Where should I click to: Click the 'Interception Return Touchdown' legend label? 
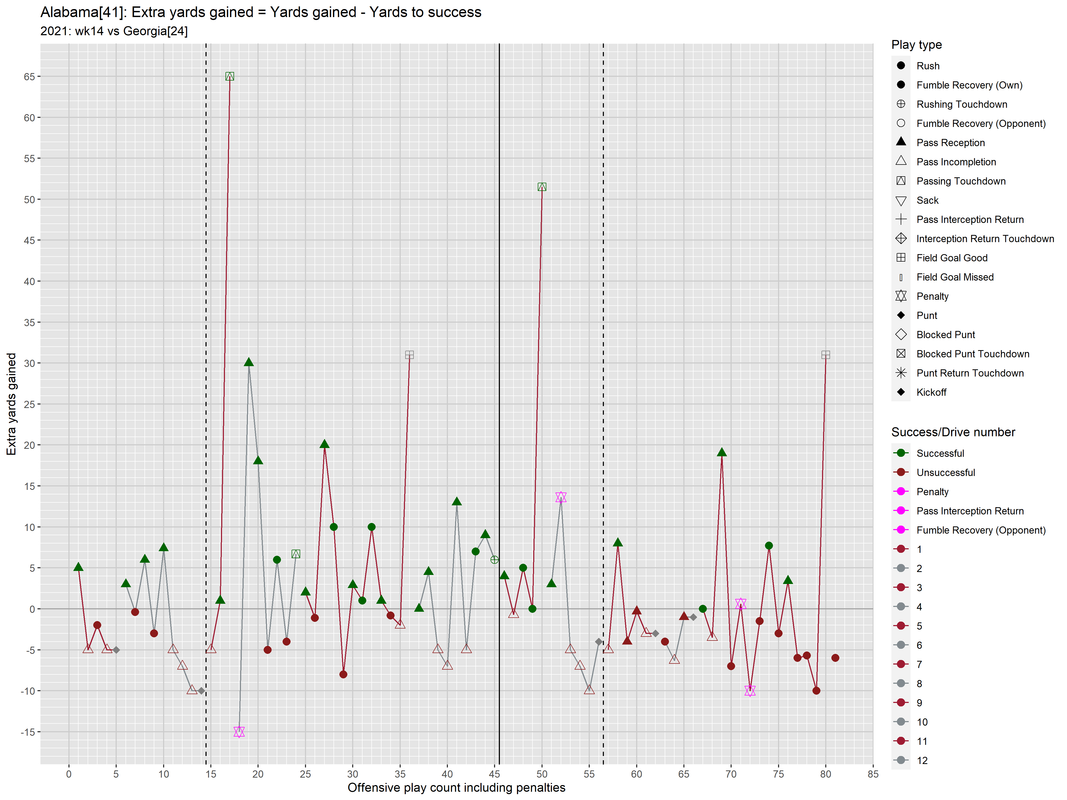click(985, 239)
